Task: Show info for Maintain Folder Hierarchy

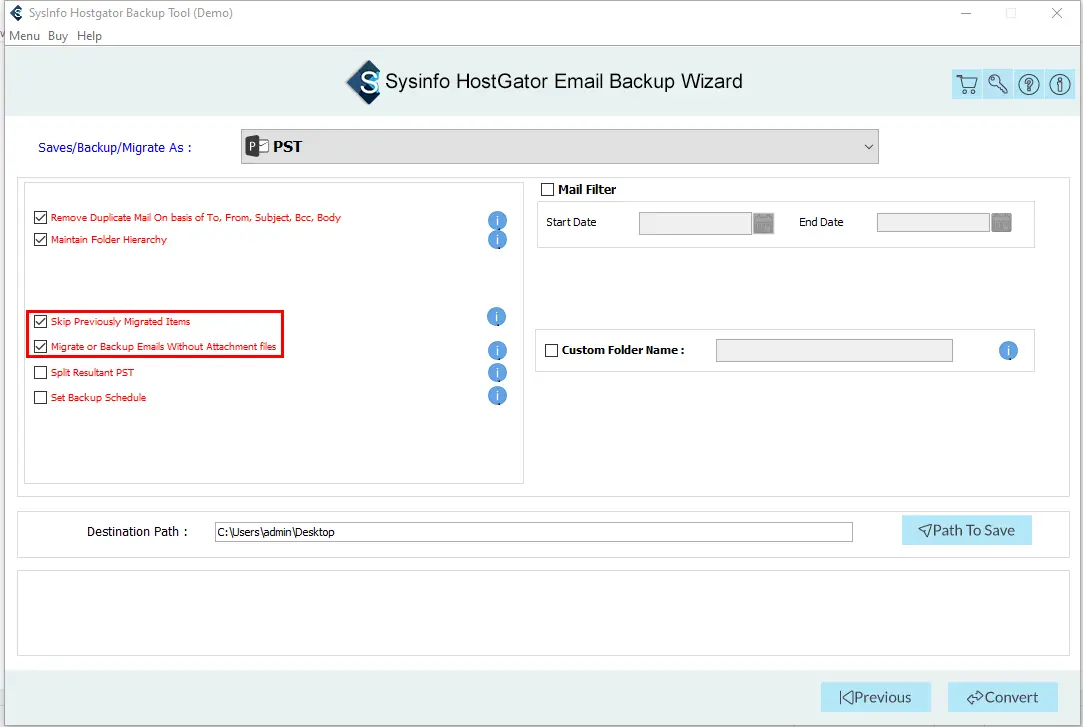Action: (x=497, y=240)
